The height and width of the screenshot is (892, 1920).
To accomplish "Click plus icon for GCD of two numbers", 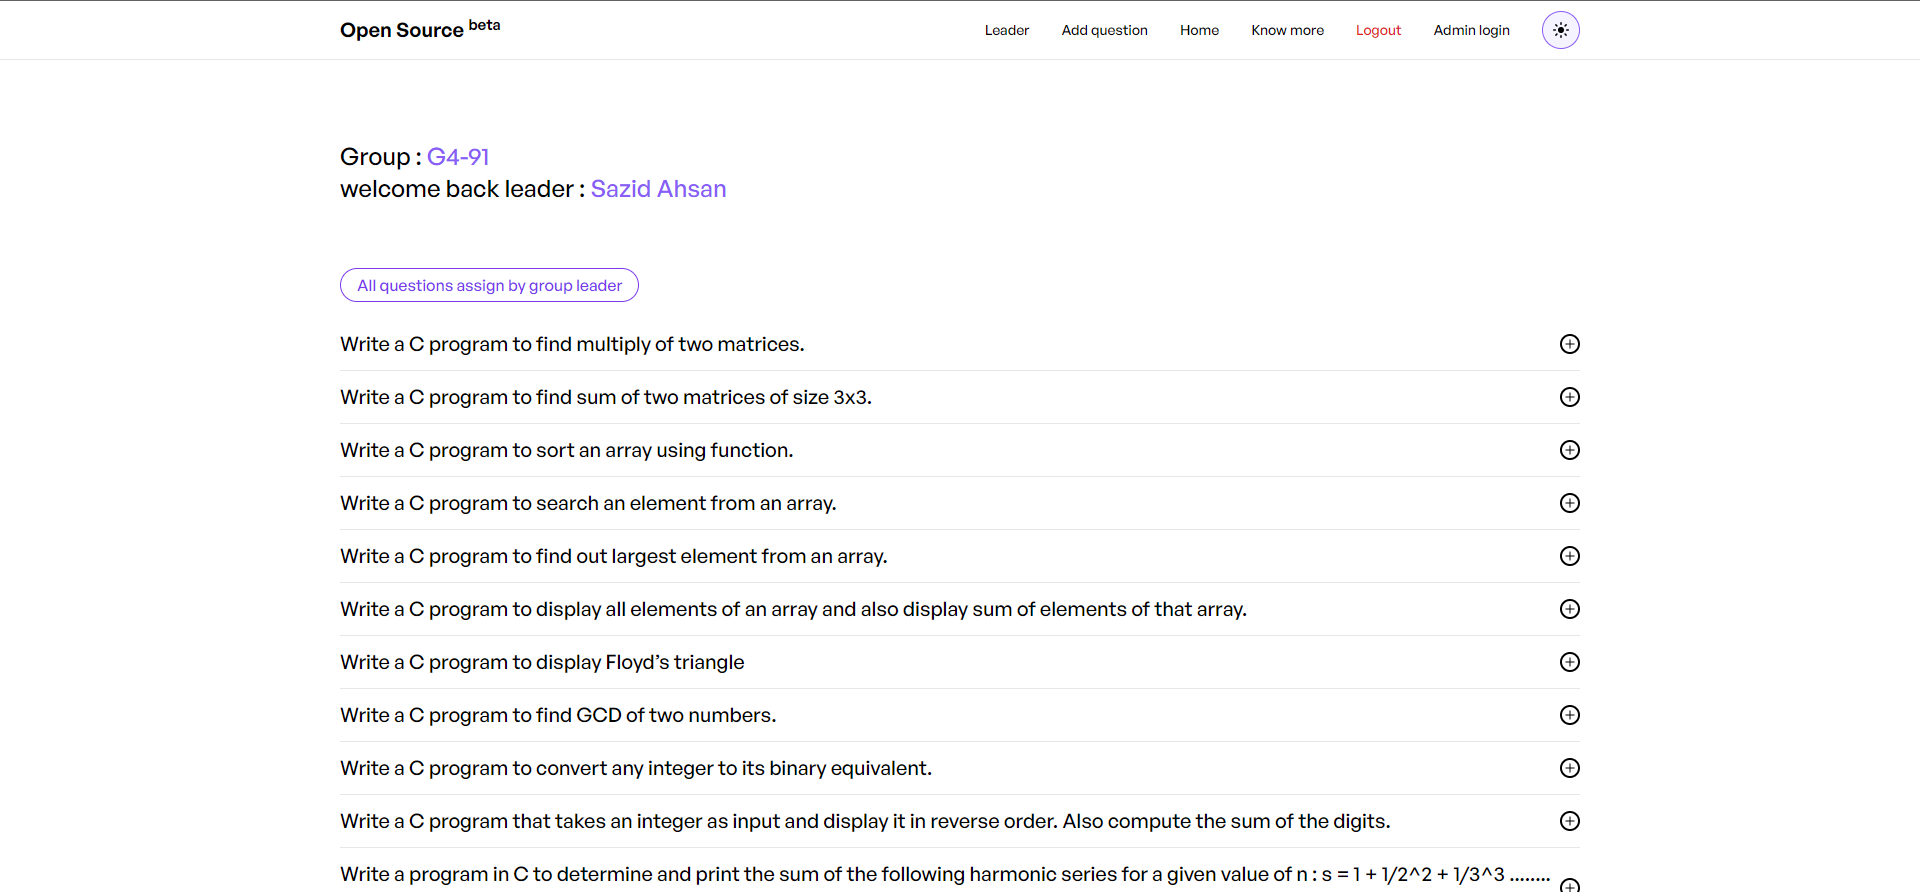I will (x=1570, y=715).
